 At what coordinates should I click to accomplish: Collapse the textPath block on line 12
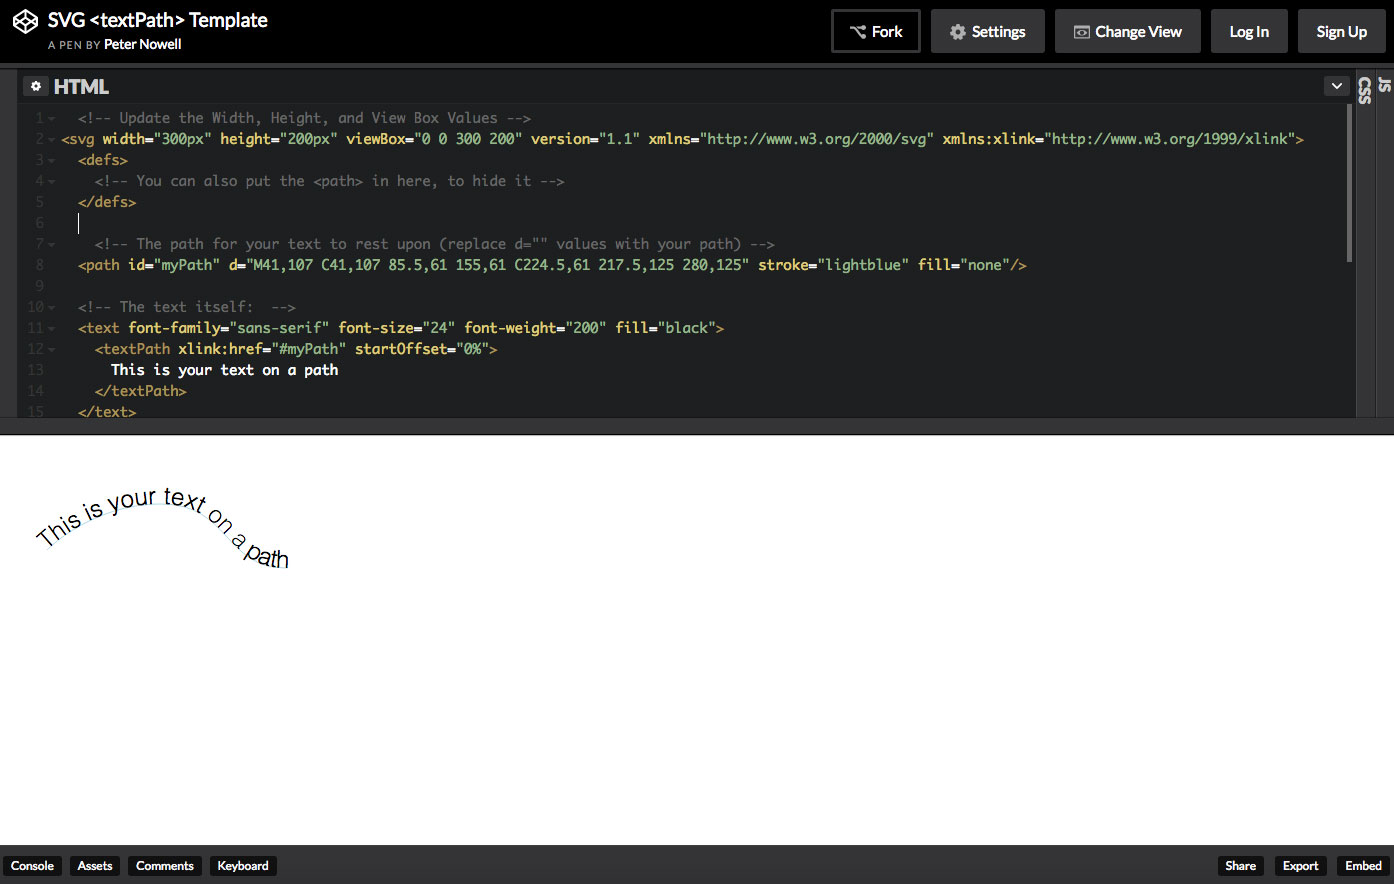(52, 349)
